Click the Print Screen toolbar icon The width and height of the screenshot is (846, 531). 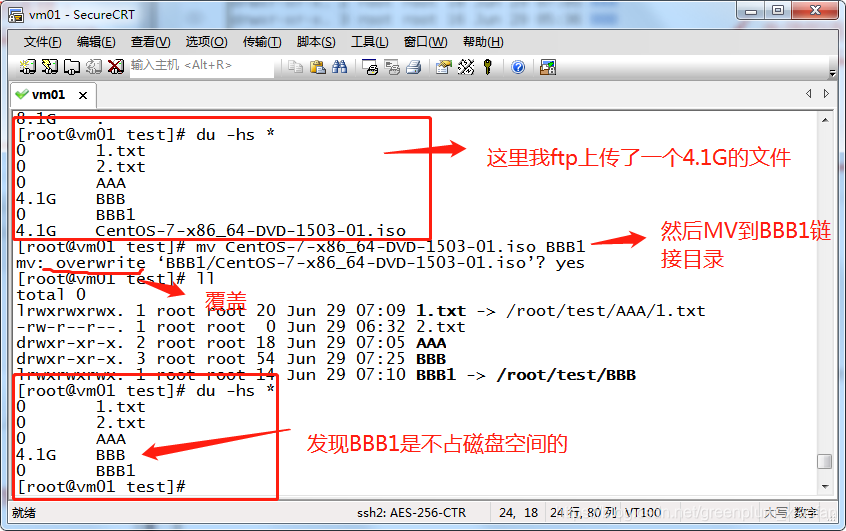(370, 67)
